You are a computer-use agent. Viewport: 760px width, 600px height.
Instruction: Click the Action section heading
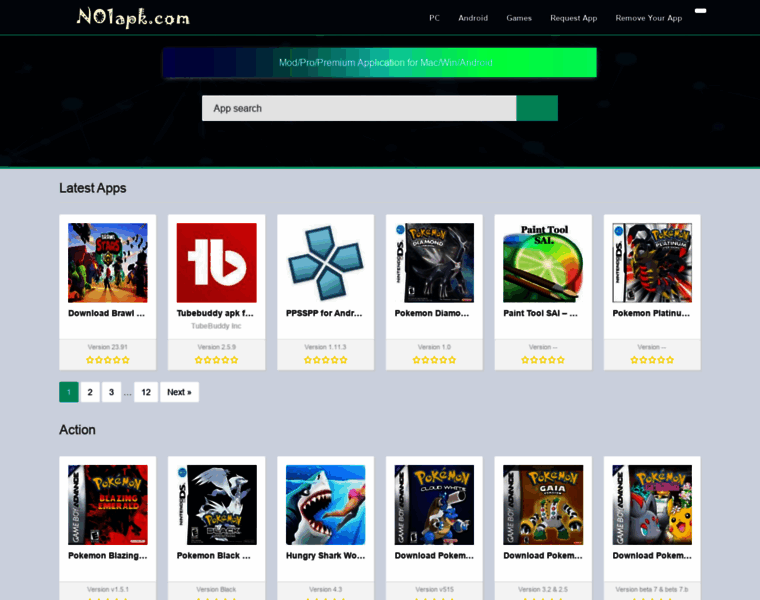coord(77,430)
